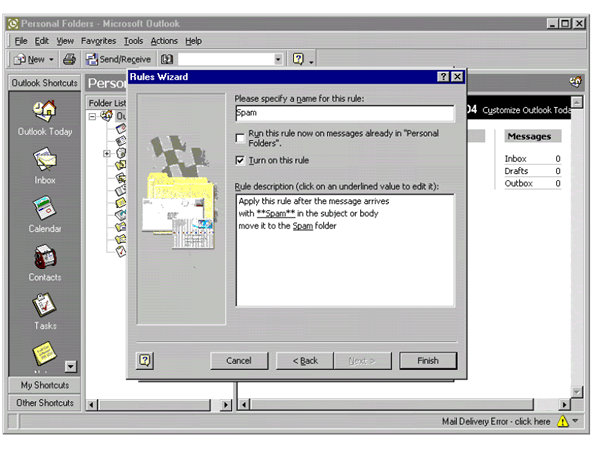Click the Send/Receive toolbar button
The height and width of the screenshot is (449, 600).
click(x=118, y=59)
